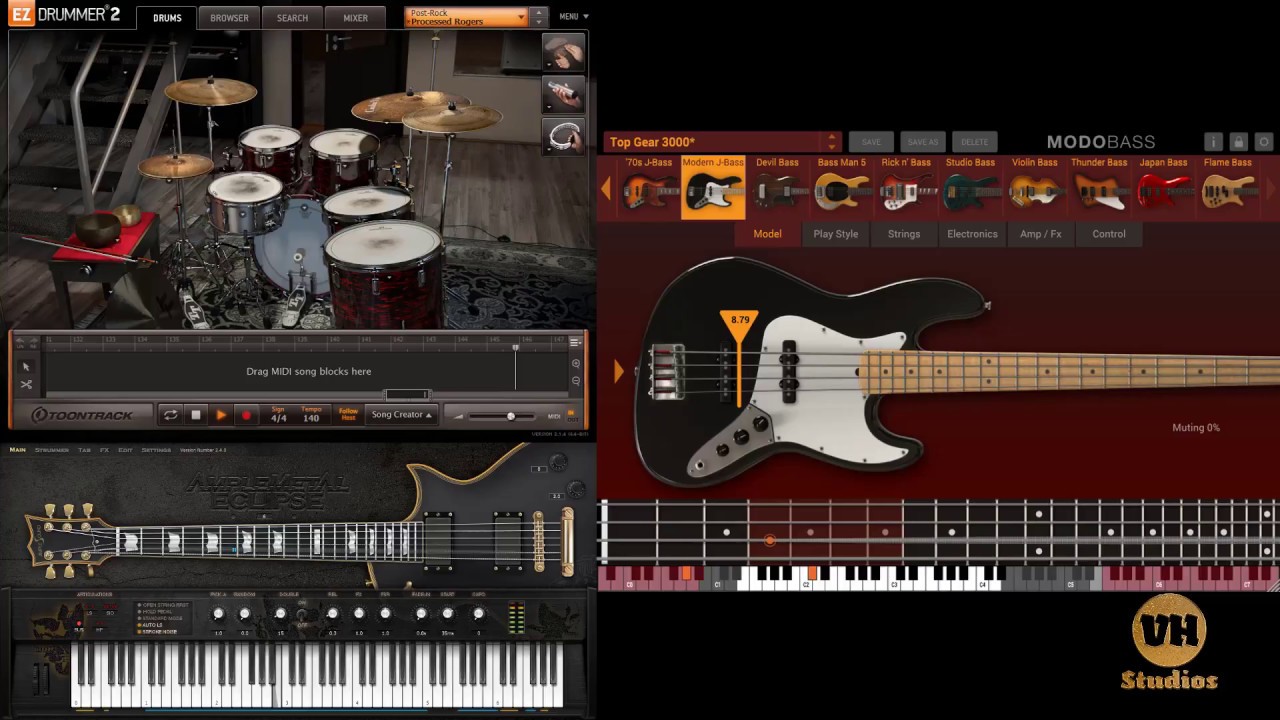
Task: Select the Thunder Bass model
Action: pyautogui.click(x=1099, y=187)
